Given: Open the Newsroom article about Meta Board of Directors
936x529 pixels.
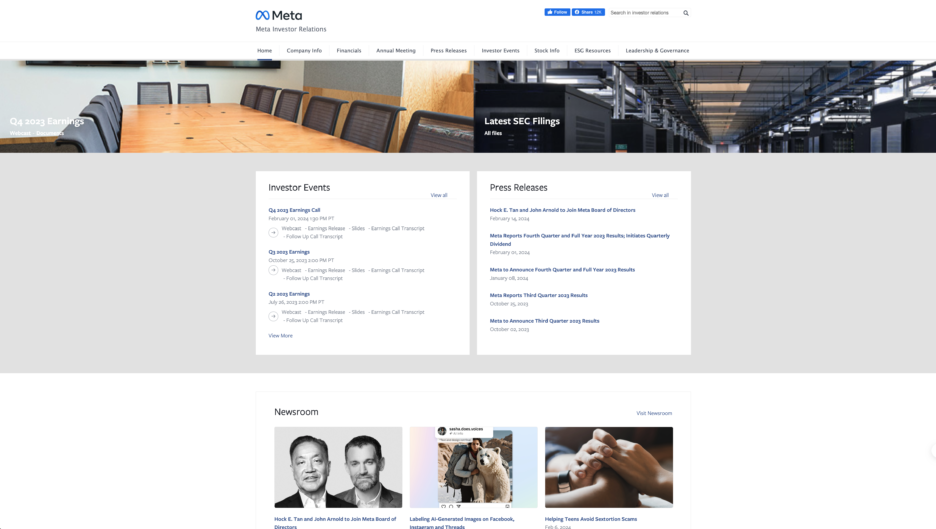Looking at the screenshot, I should (335, 522).
